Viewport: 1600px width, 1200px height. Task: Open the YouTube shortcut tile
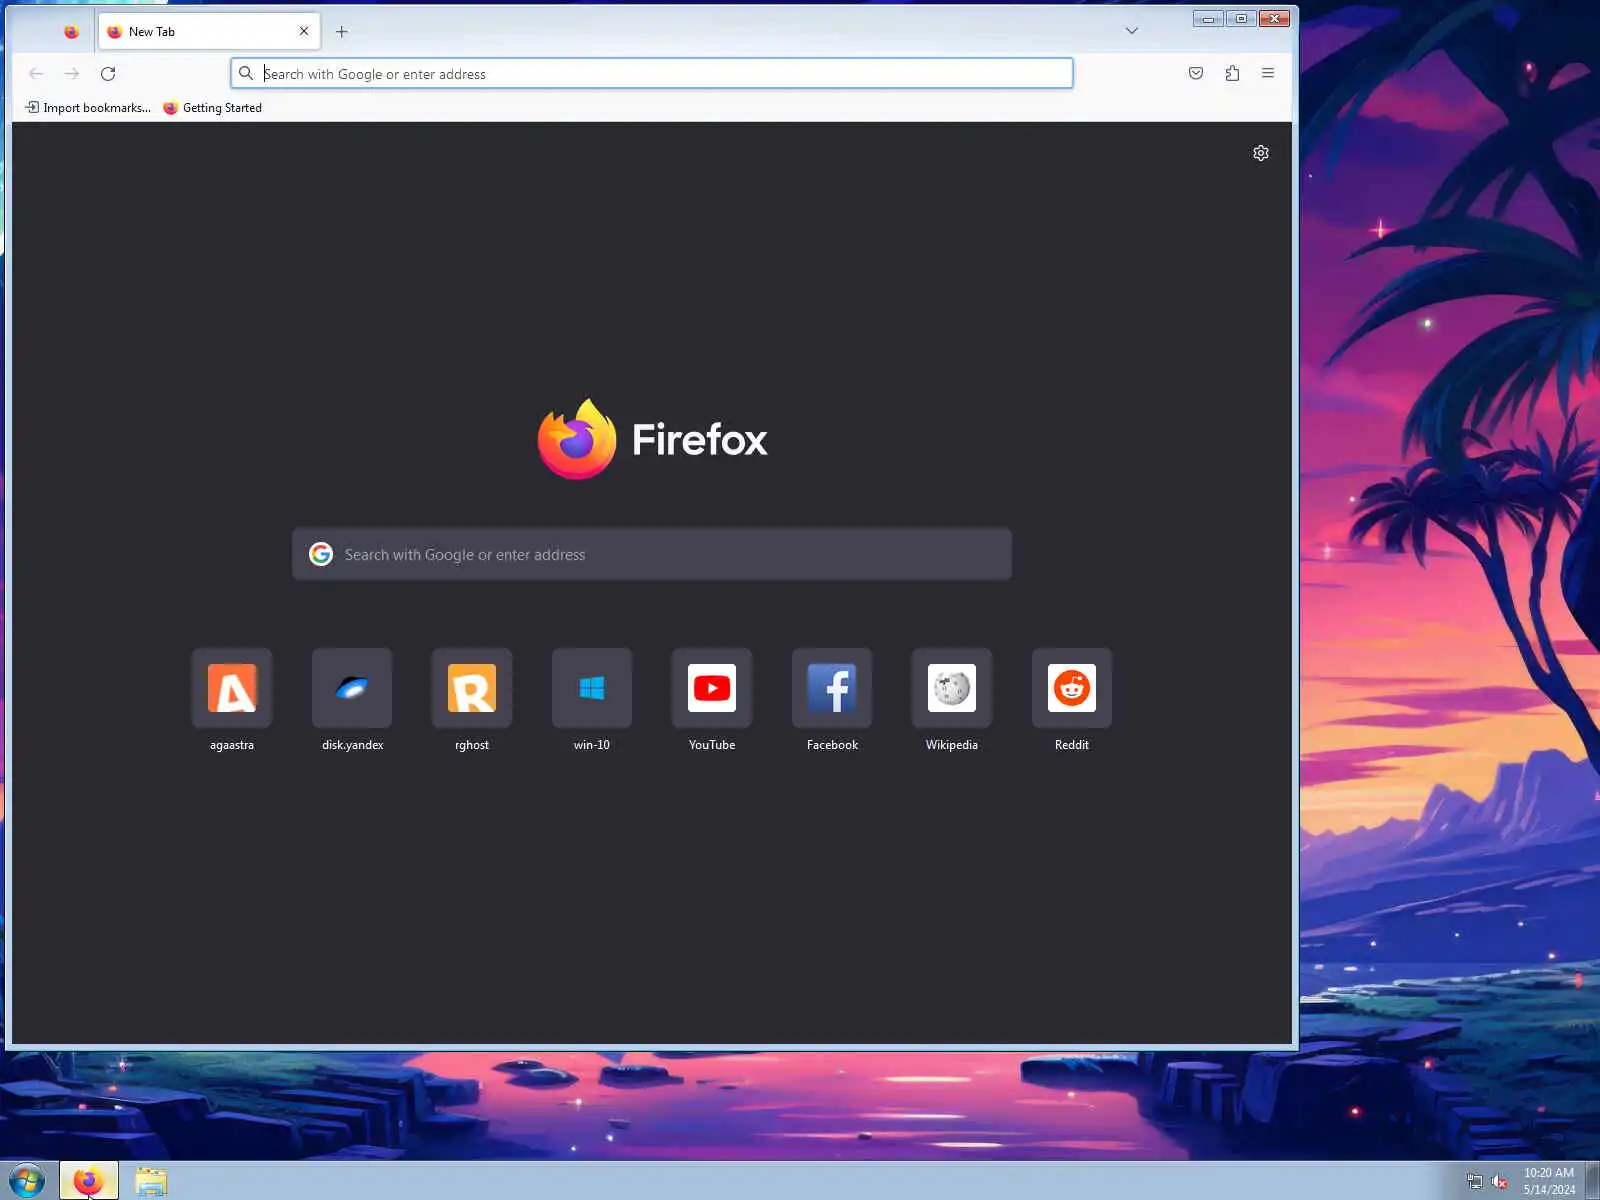coord(712,688)
